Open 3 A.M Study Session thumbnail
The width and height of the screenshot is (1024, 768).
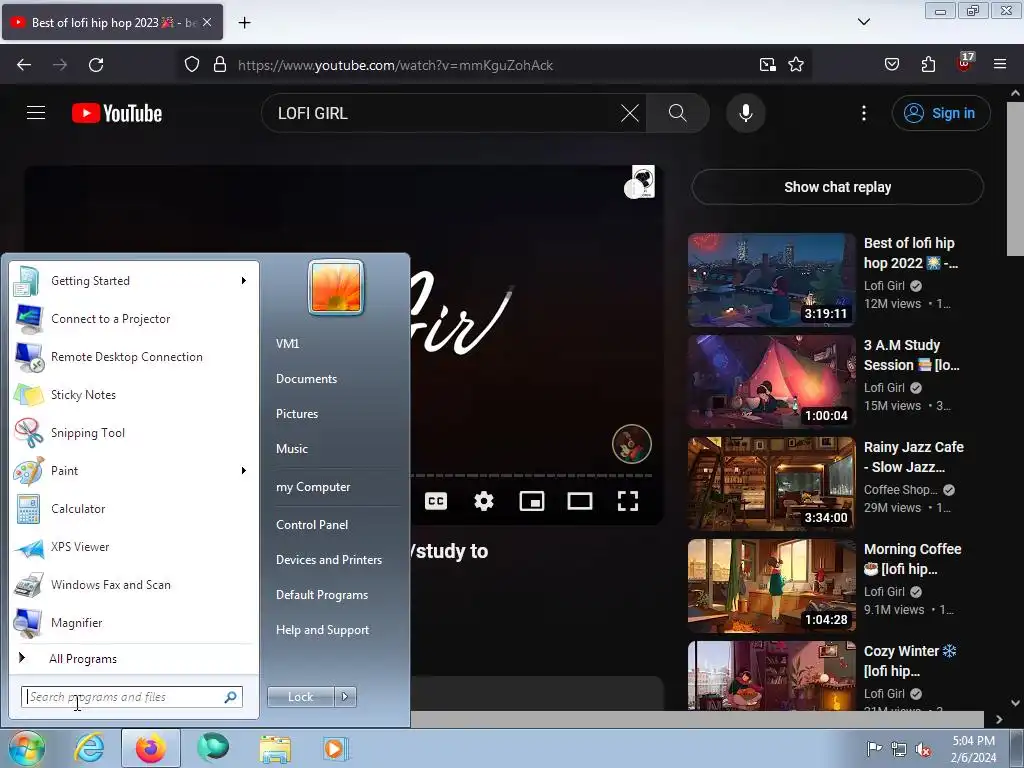[x=771, y=381]
